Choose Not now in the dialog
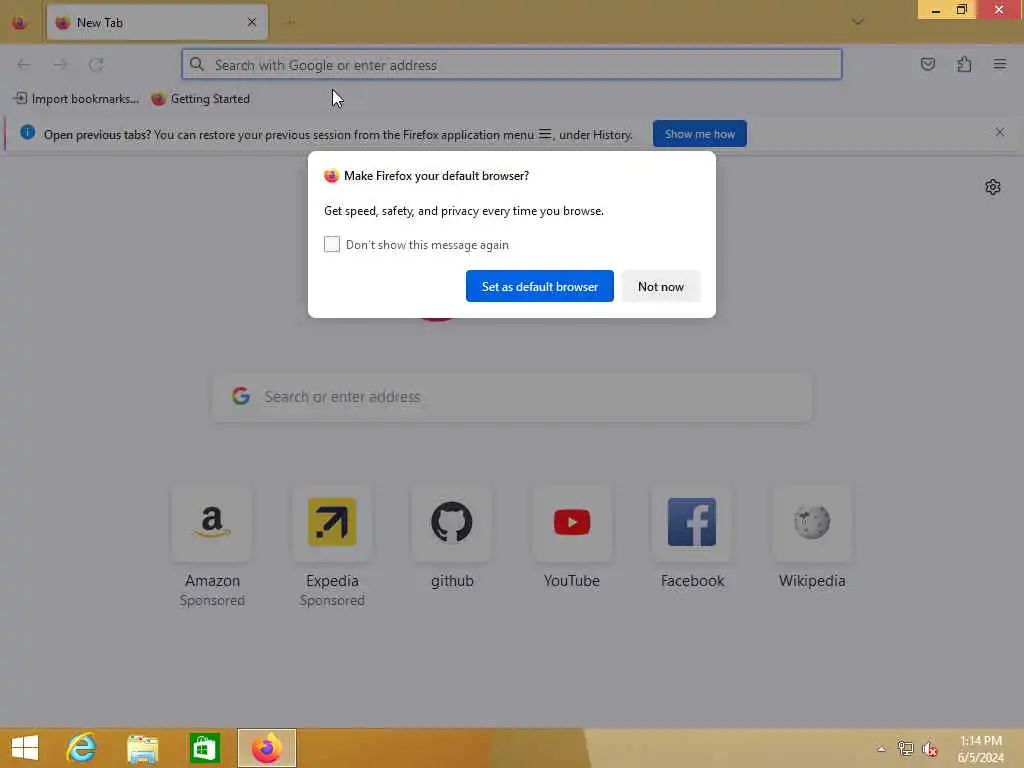Screen dimensions: 1024x768 660,286
